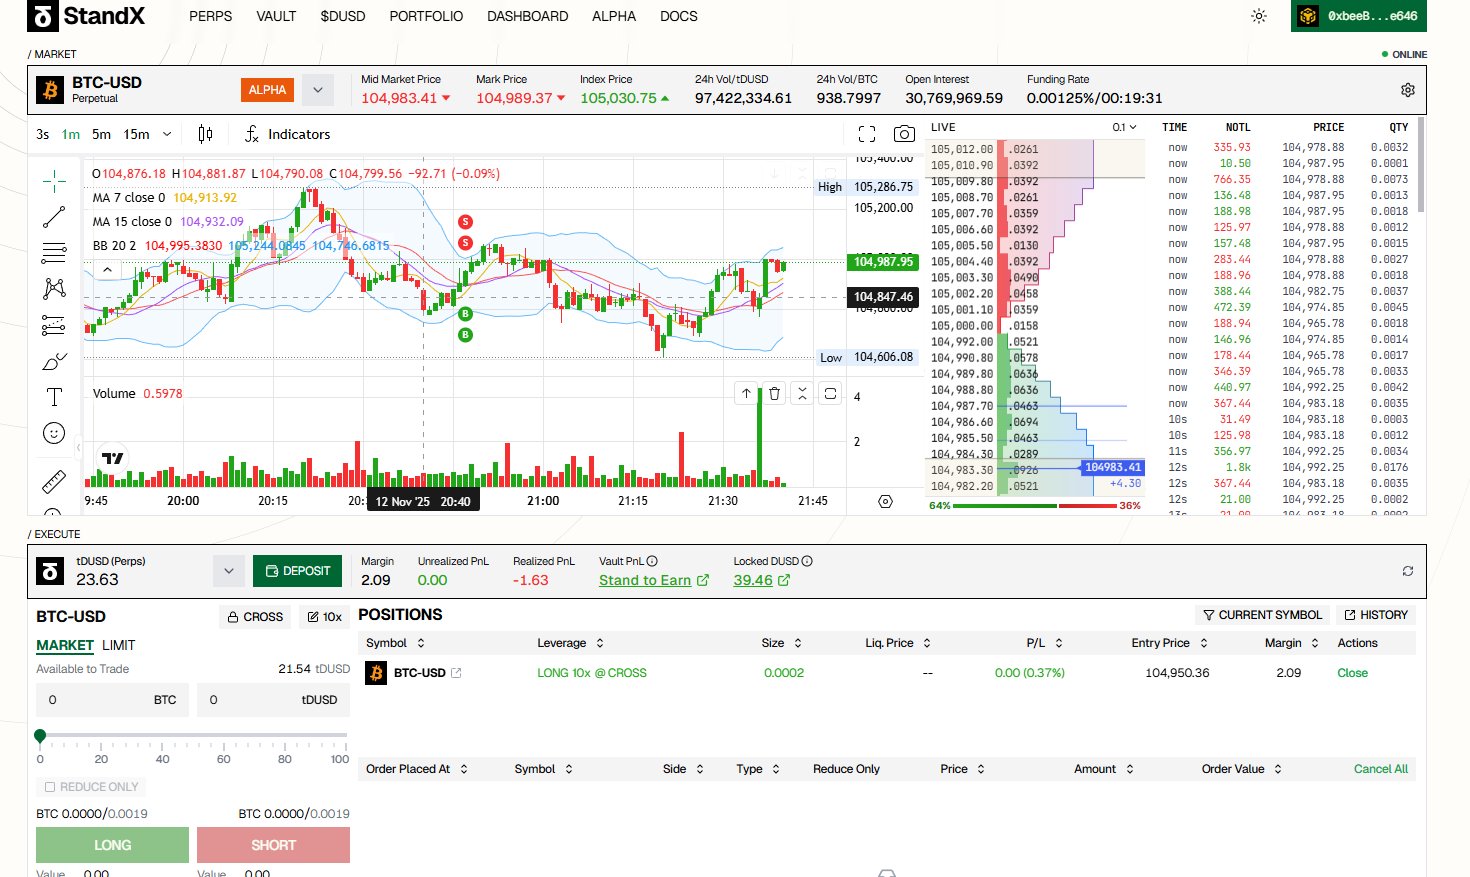Viewport: 1470px width, 877px height.
Task: Open the DOCS link
Action: pyautogui.click(x=679, y=16)
